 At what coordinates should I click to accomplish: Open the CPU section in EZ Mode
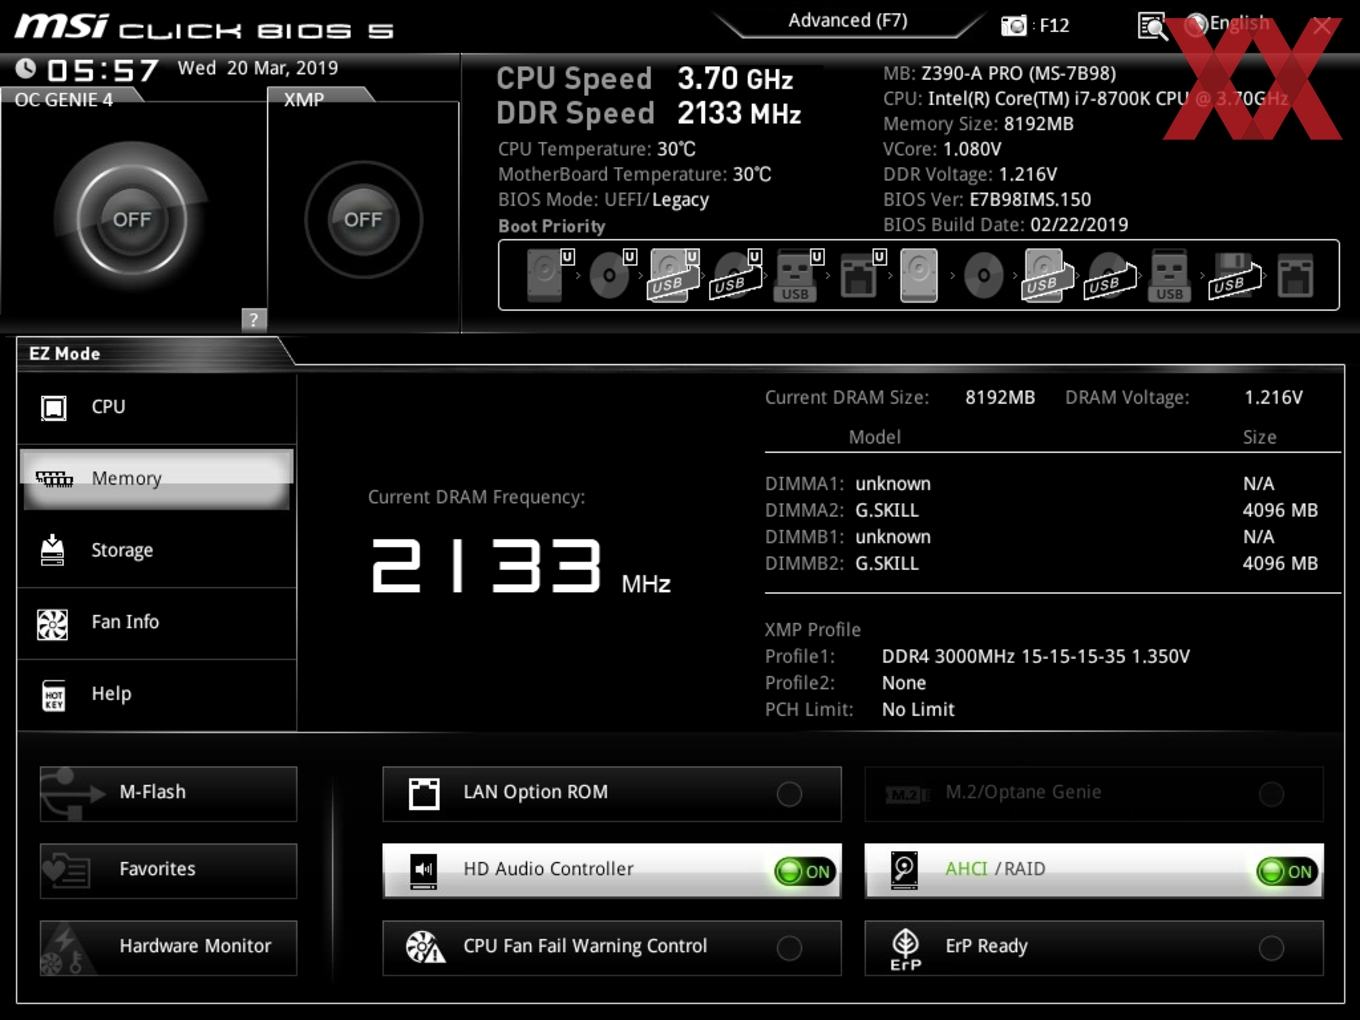tap(157, 408)
